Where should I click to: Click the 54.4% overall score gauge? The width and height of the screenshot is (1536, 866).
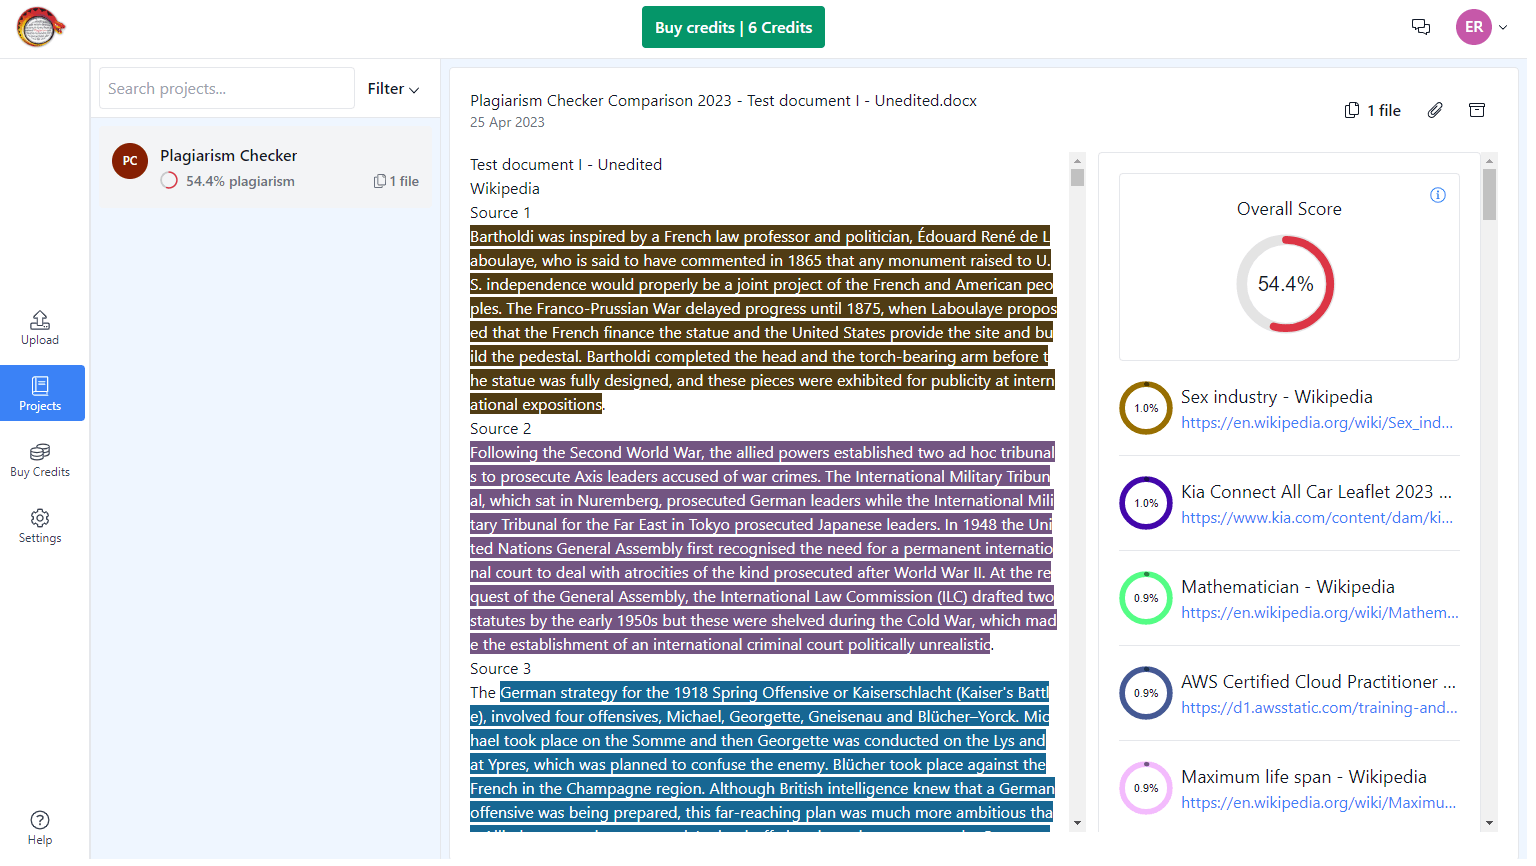[x=1286, y=284]
